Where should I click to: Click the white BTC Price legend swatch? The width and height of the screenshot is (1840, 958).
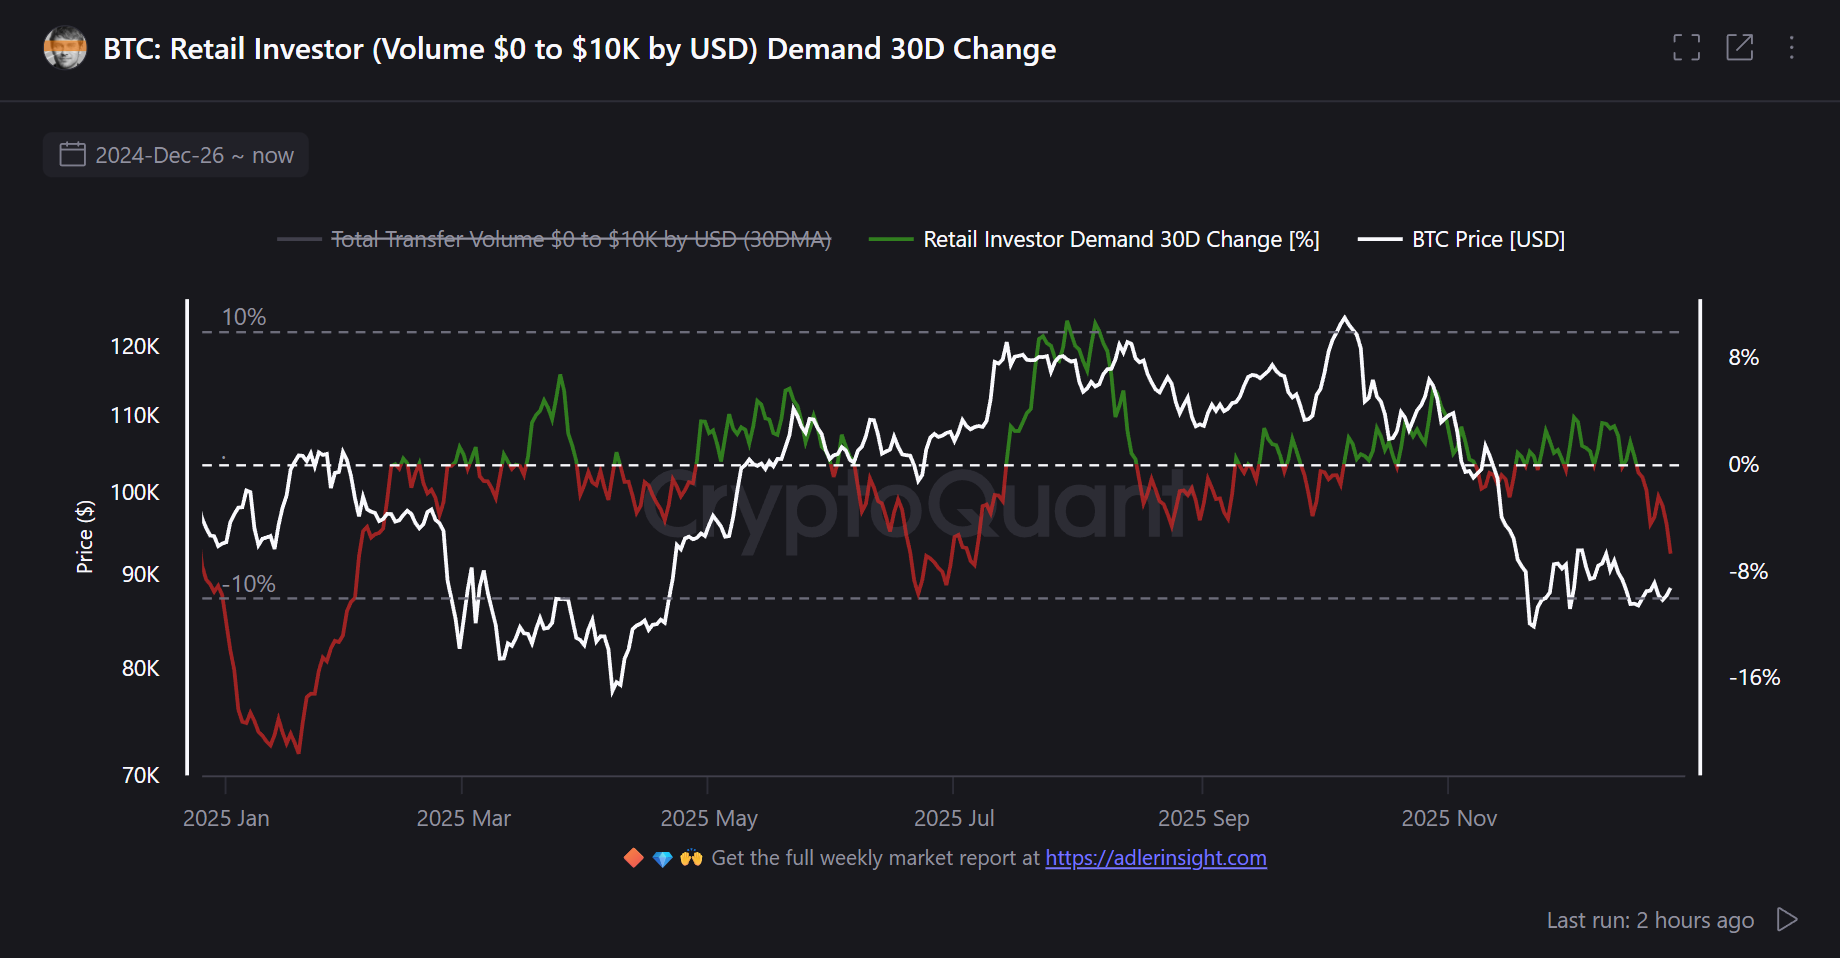1379,240
